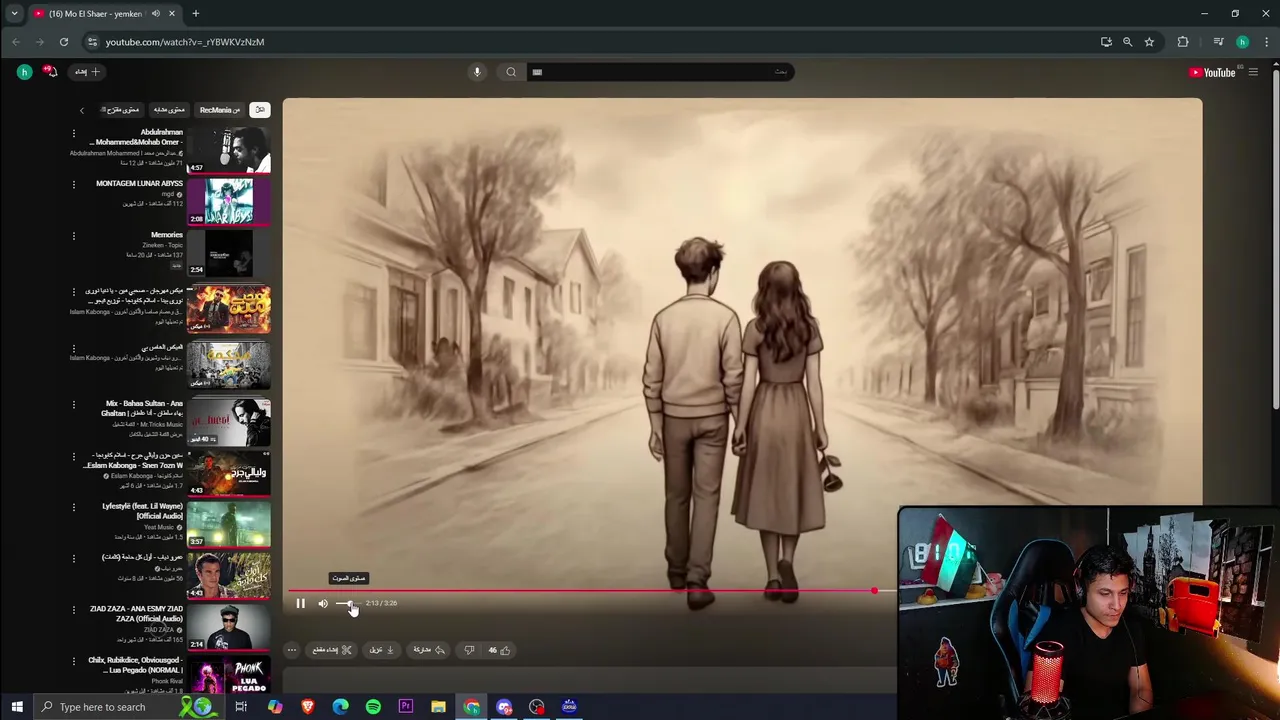This screenshot has height=720, width=1280.
Task: Open options menu for Memories video
Action: pos(73,237)
